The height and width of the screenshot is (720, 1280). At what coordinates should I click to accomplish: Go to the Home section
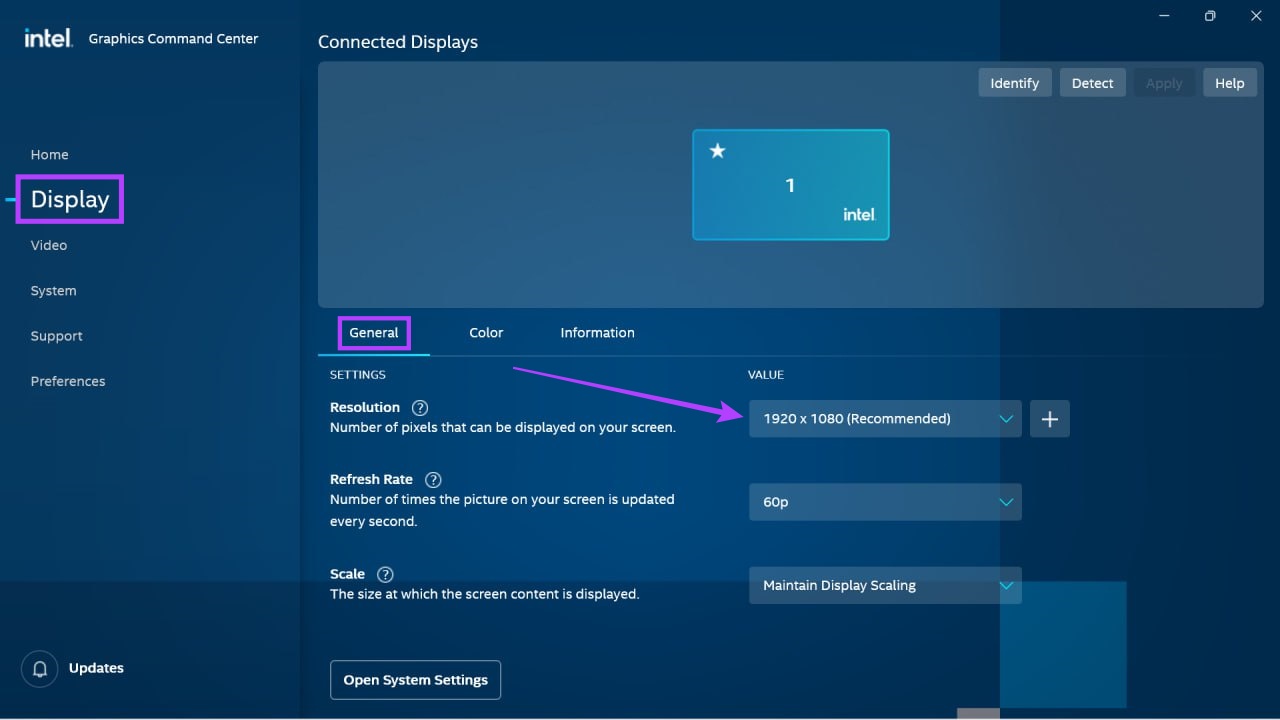tap(50, 155)
